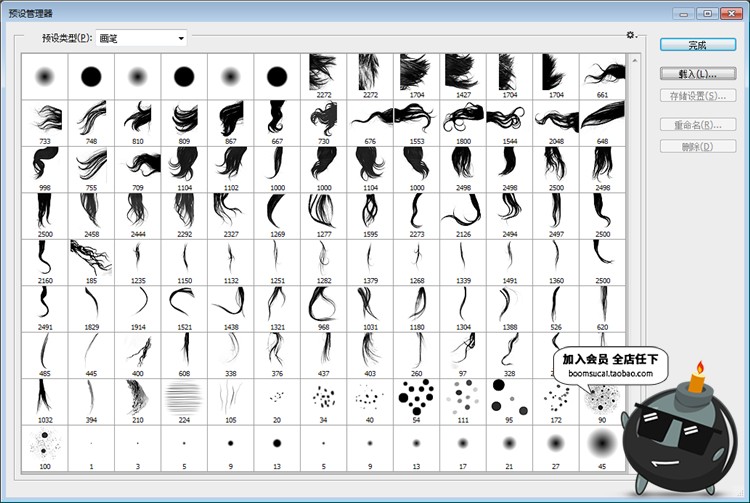Click the 载入 (Load) button
This screenshot has width=750, height=503.
coord(697,75)
